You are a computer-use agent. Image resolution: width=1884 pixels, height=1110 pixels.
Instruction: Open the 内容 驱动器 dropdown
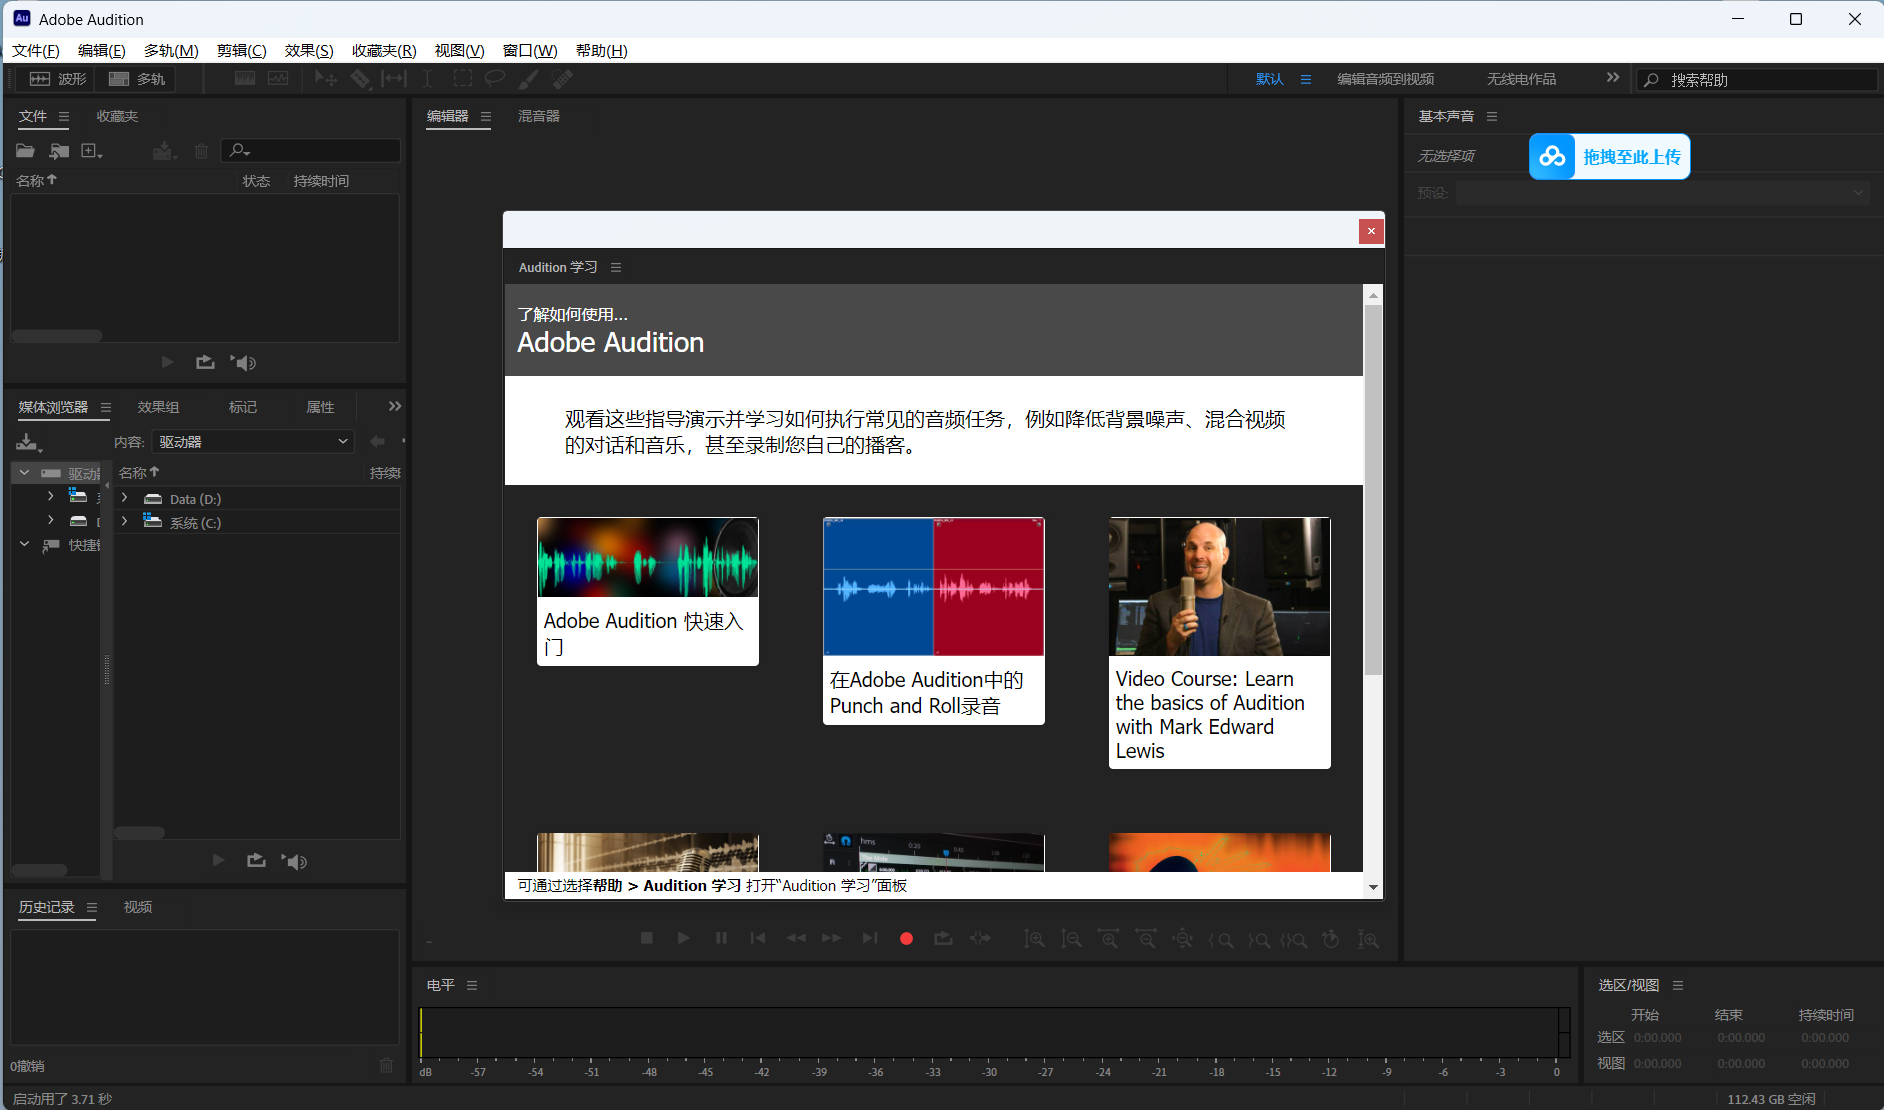[253, 441]
